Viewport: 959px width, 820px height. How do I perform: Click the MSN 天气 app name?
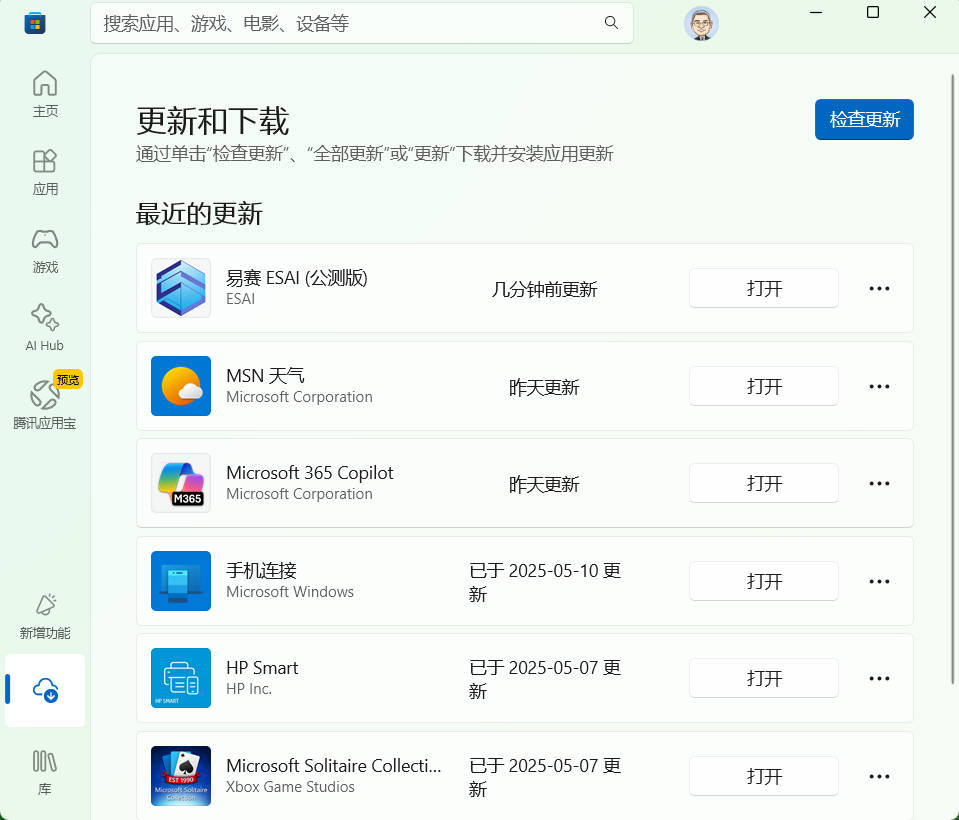[x=265, y=375]
